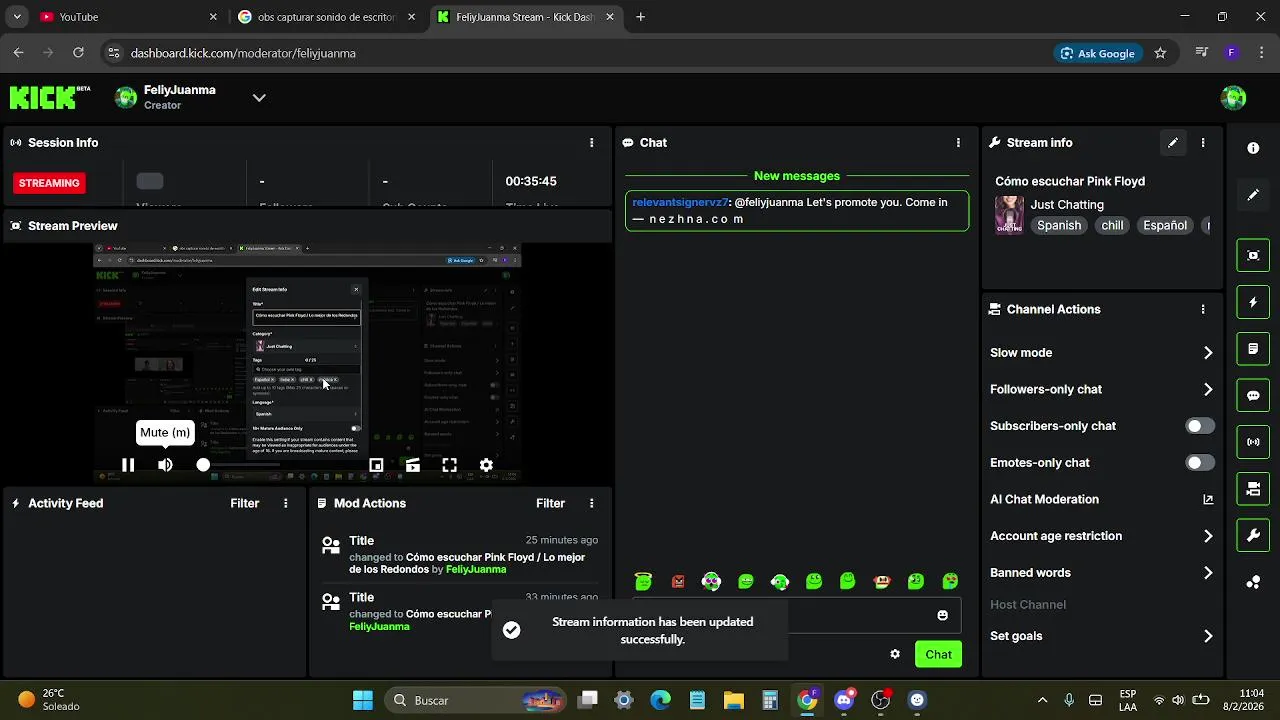Toggle Session Info panel via sidebar broadcast icon
The width and height of the screenshot is (1280, 720).
pos(1253,442)
